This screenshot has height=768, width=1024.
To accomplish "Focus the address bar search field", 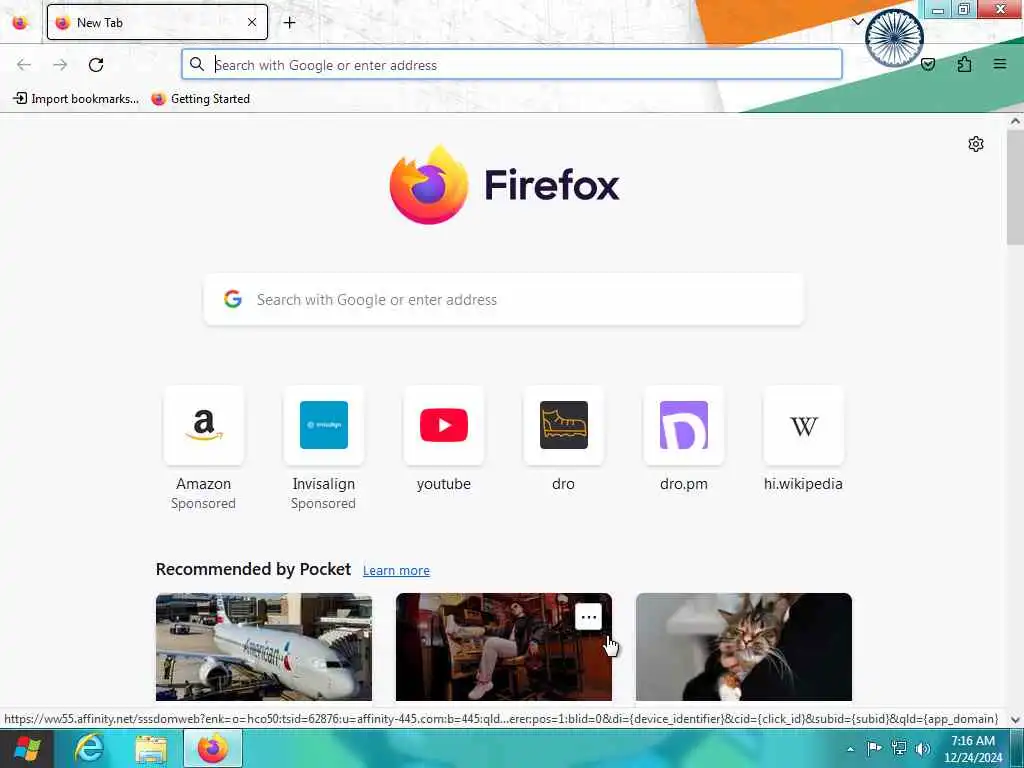I will click(x=511, y=64).
